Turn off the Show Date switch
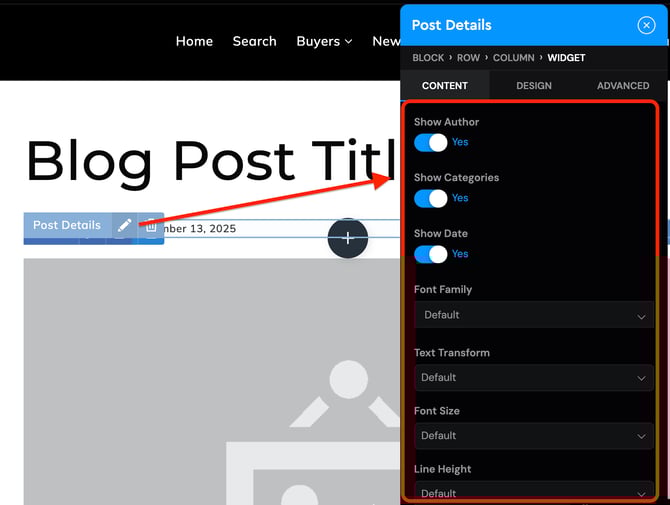The width and height of the screenshot is (670, 505). [x=431, y=254]
